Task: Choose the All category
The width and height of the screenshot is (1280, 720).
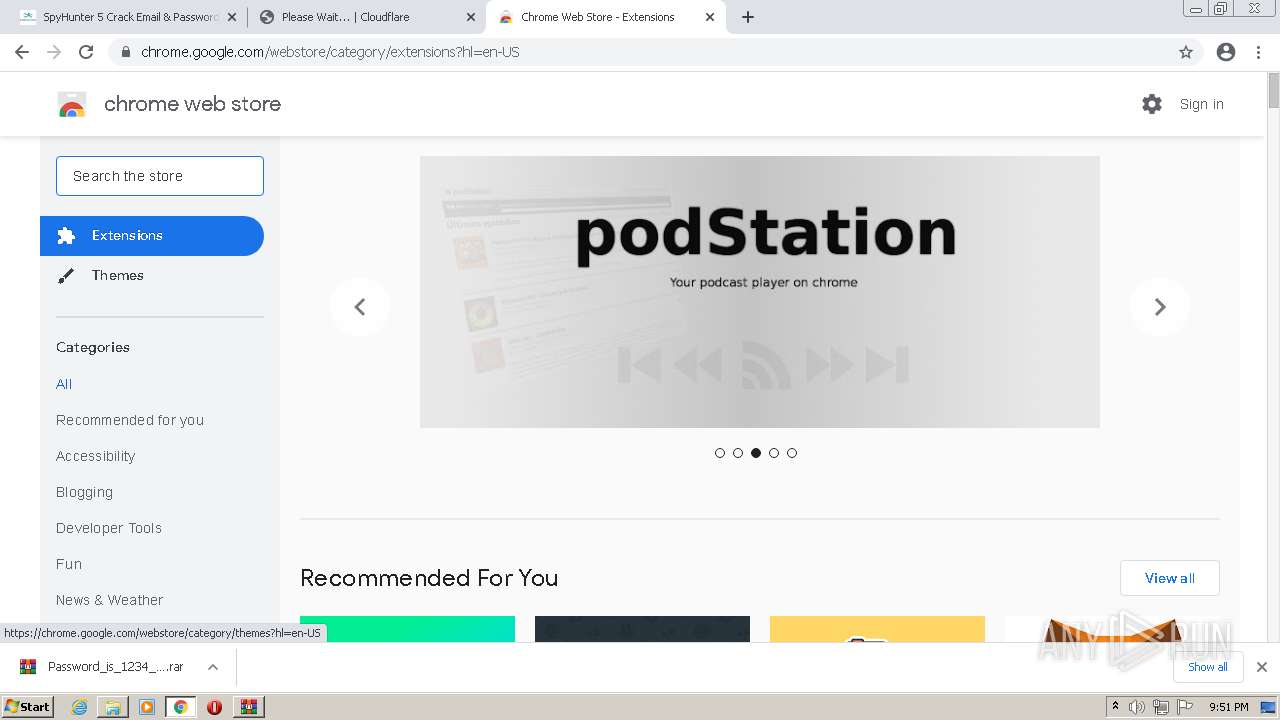Action: tap(64, 384)
